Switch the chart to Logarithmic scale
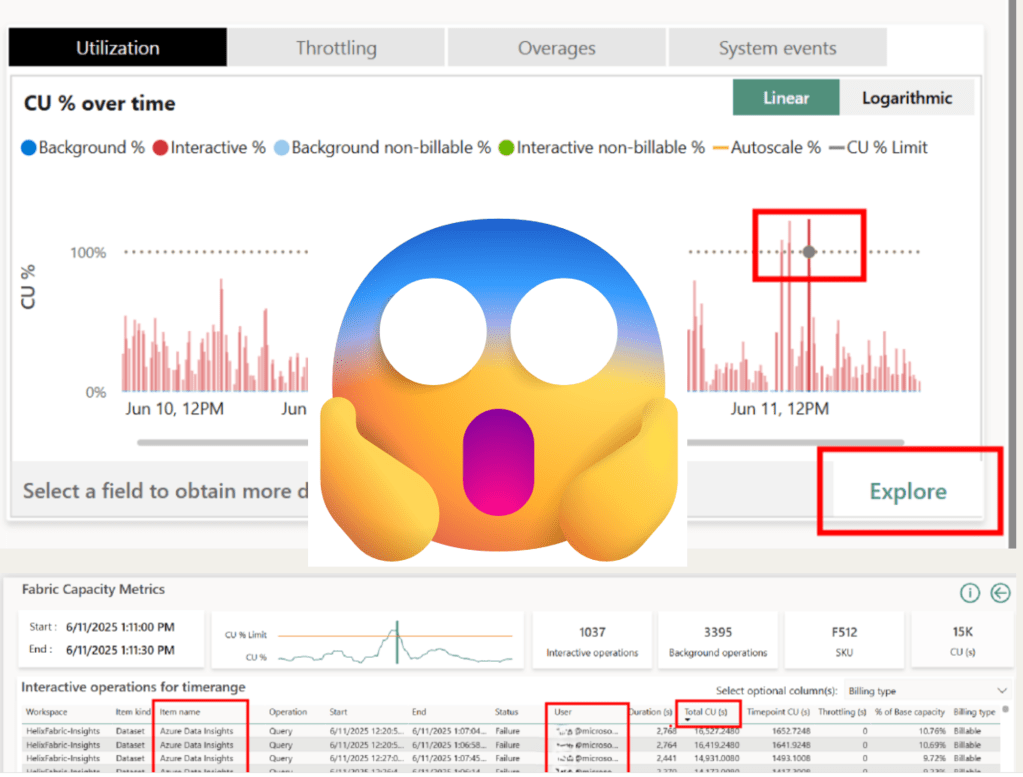Image resolution: width=1023 pixels, height=777 pixels. pos(906,98)
